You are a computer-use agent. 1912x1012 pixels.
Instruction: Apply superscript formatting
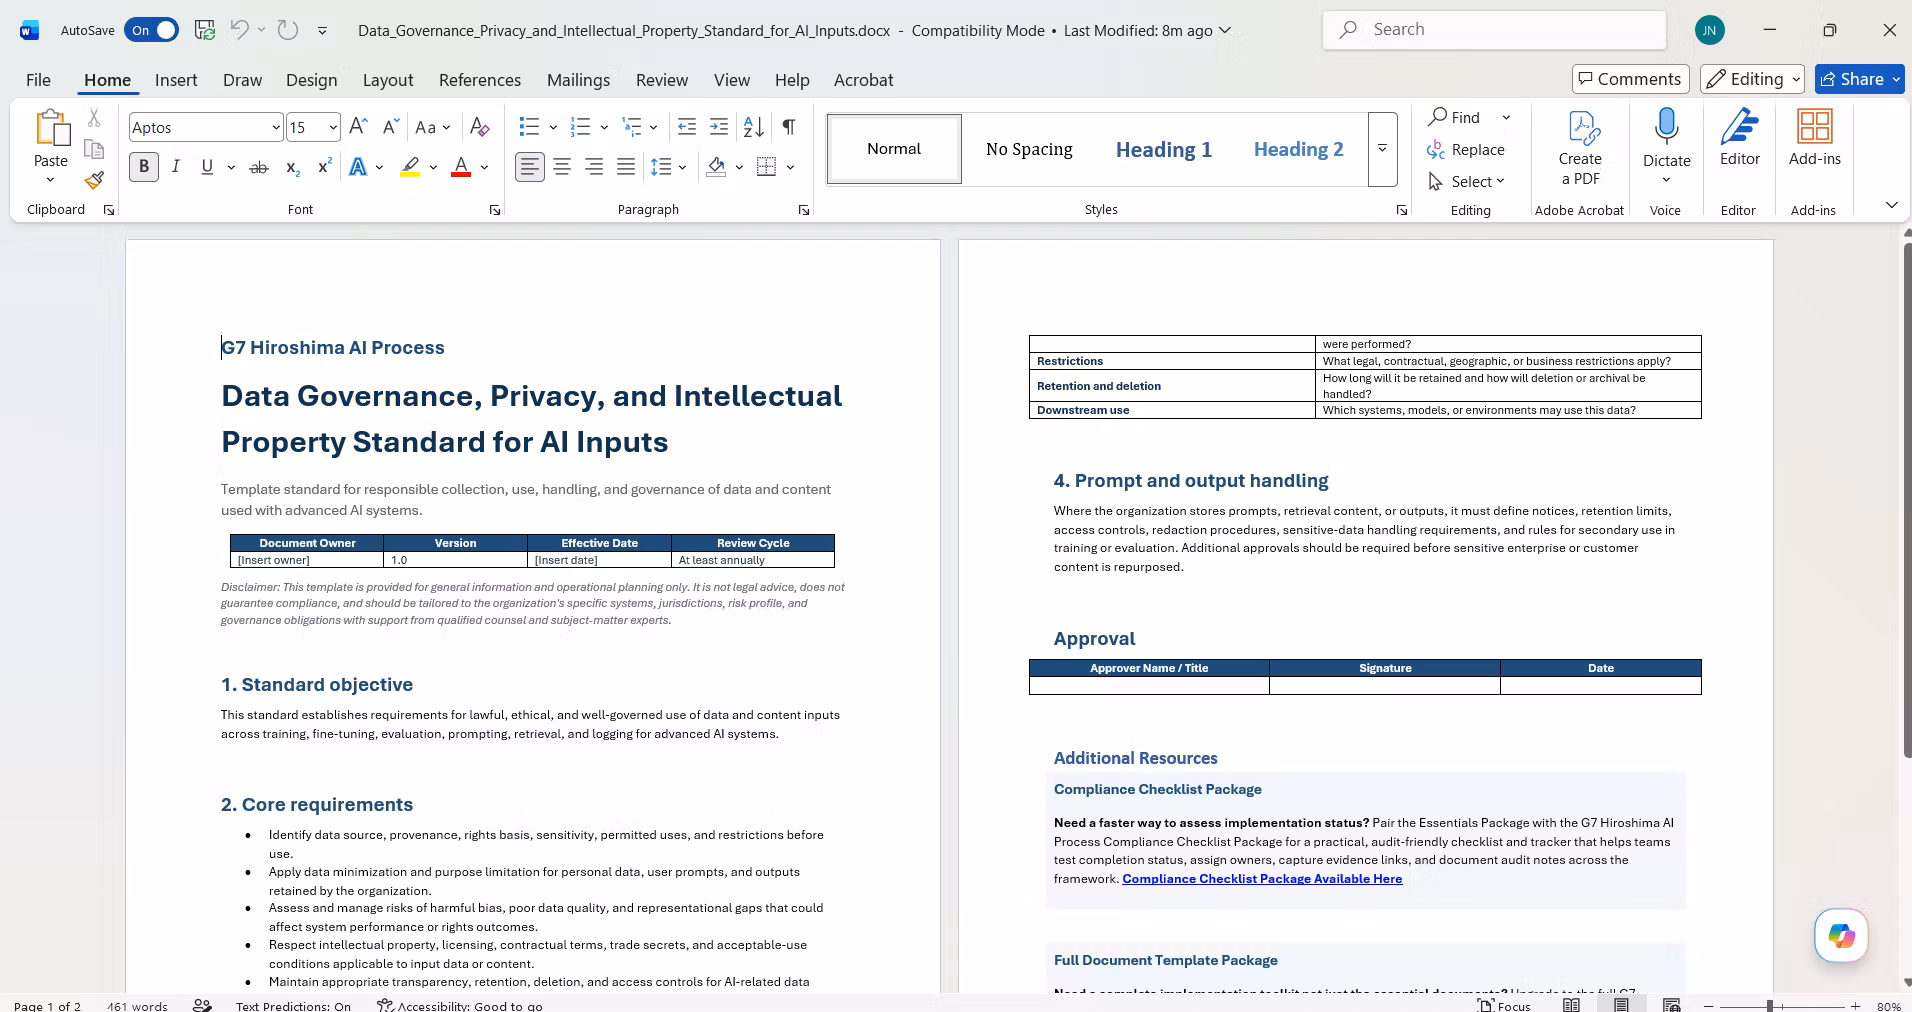[324, 167]
